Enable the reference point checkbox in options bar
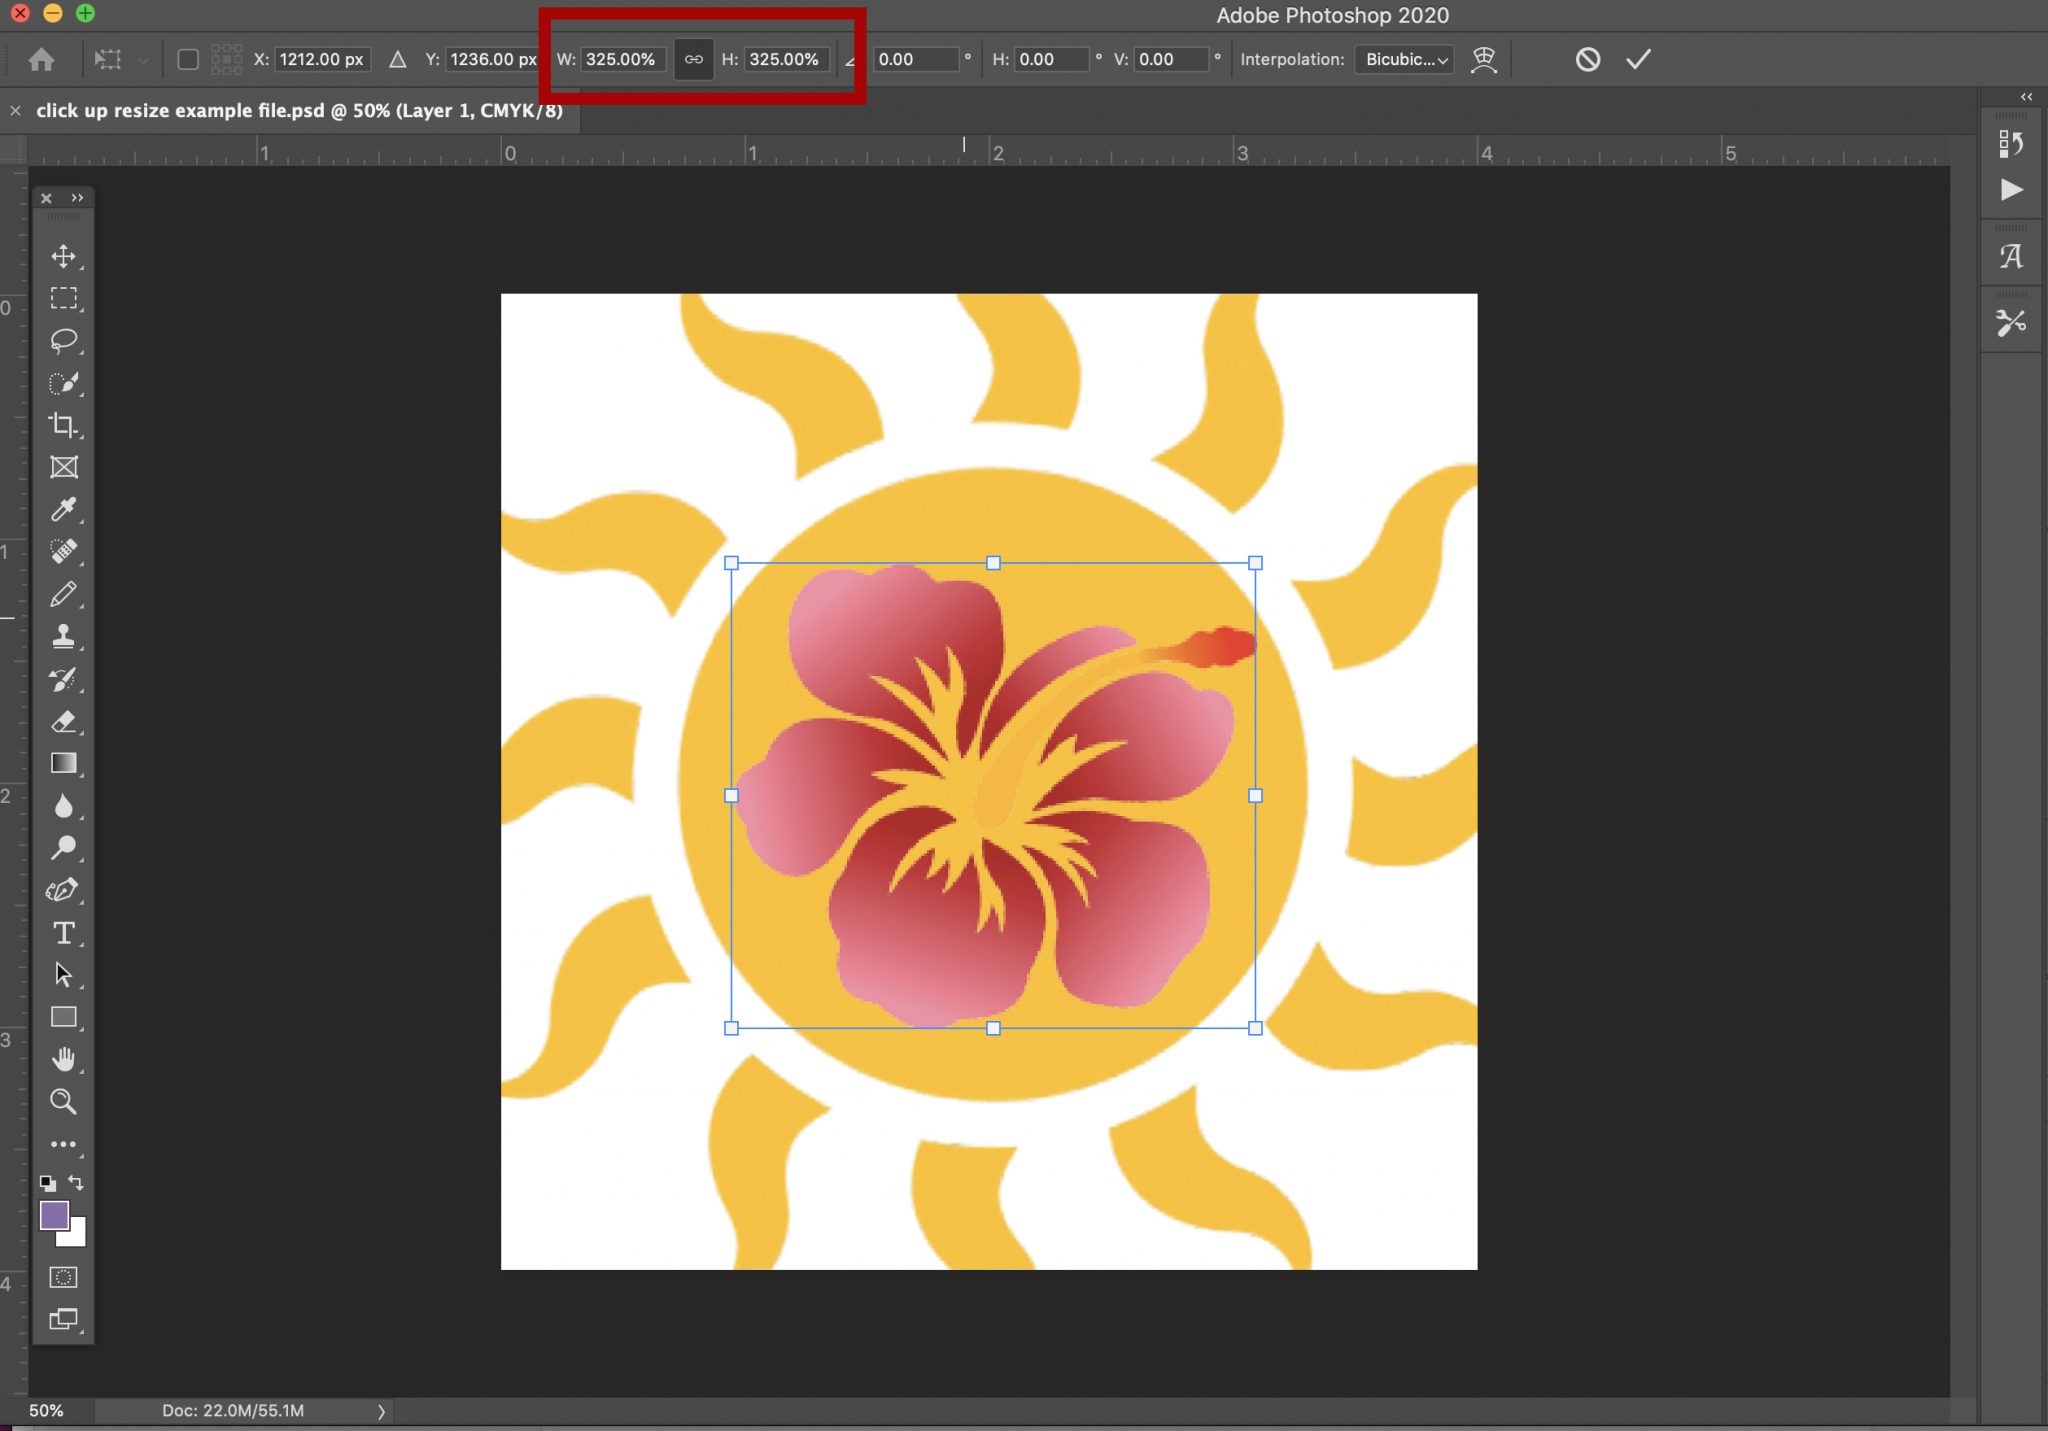 pyautogui.click(x=187, y=59)
